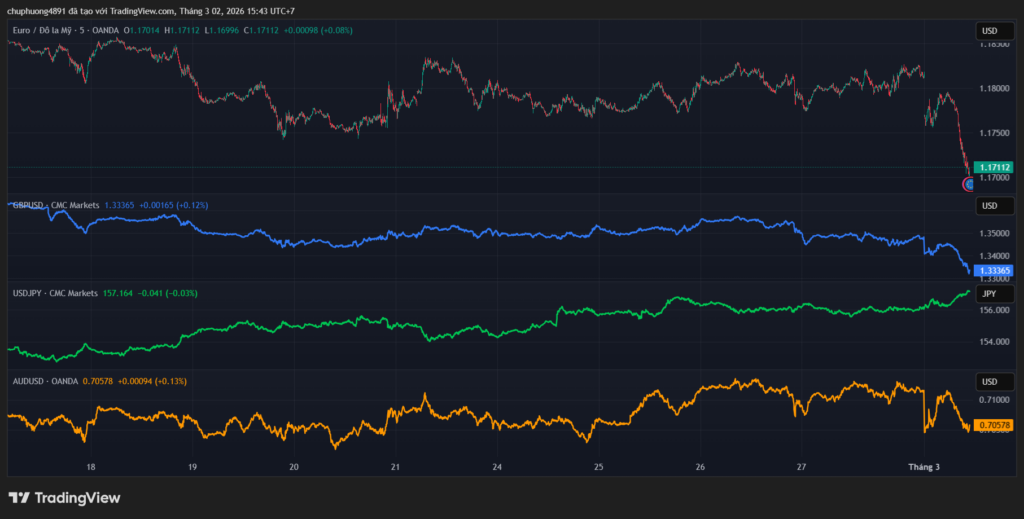Select the AUDUSD OANDA legend label
The image size is (1024, 519).
tap(45, 381)
